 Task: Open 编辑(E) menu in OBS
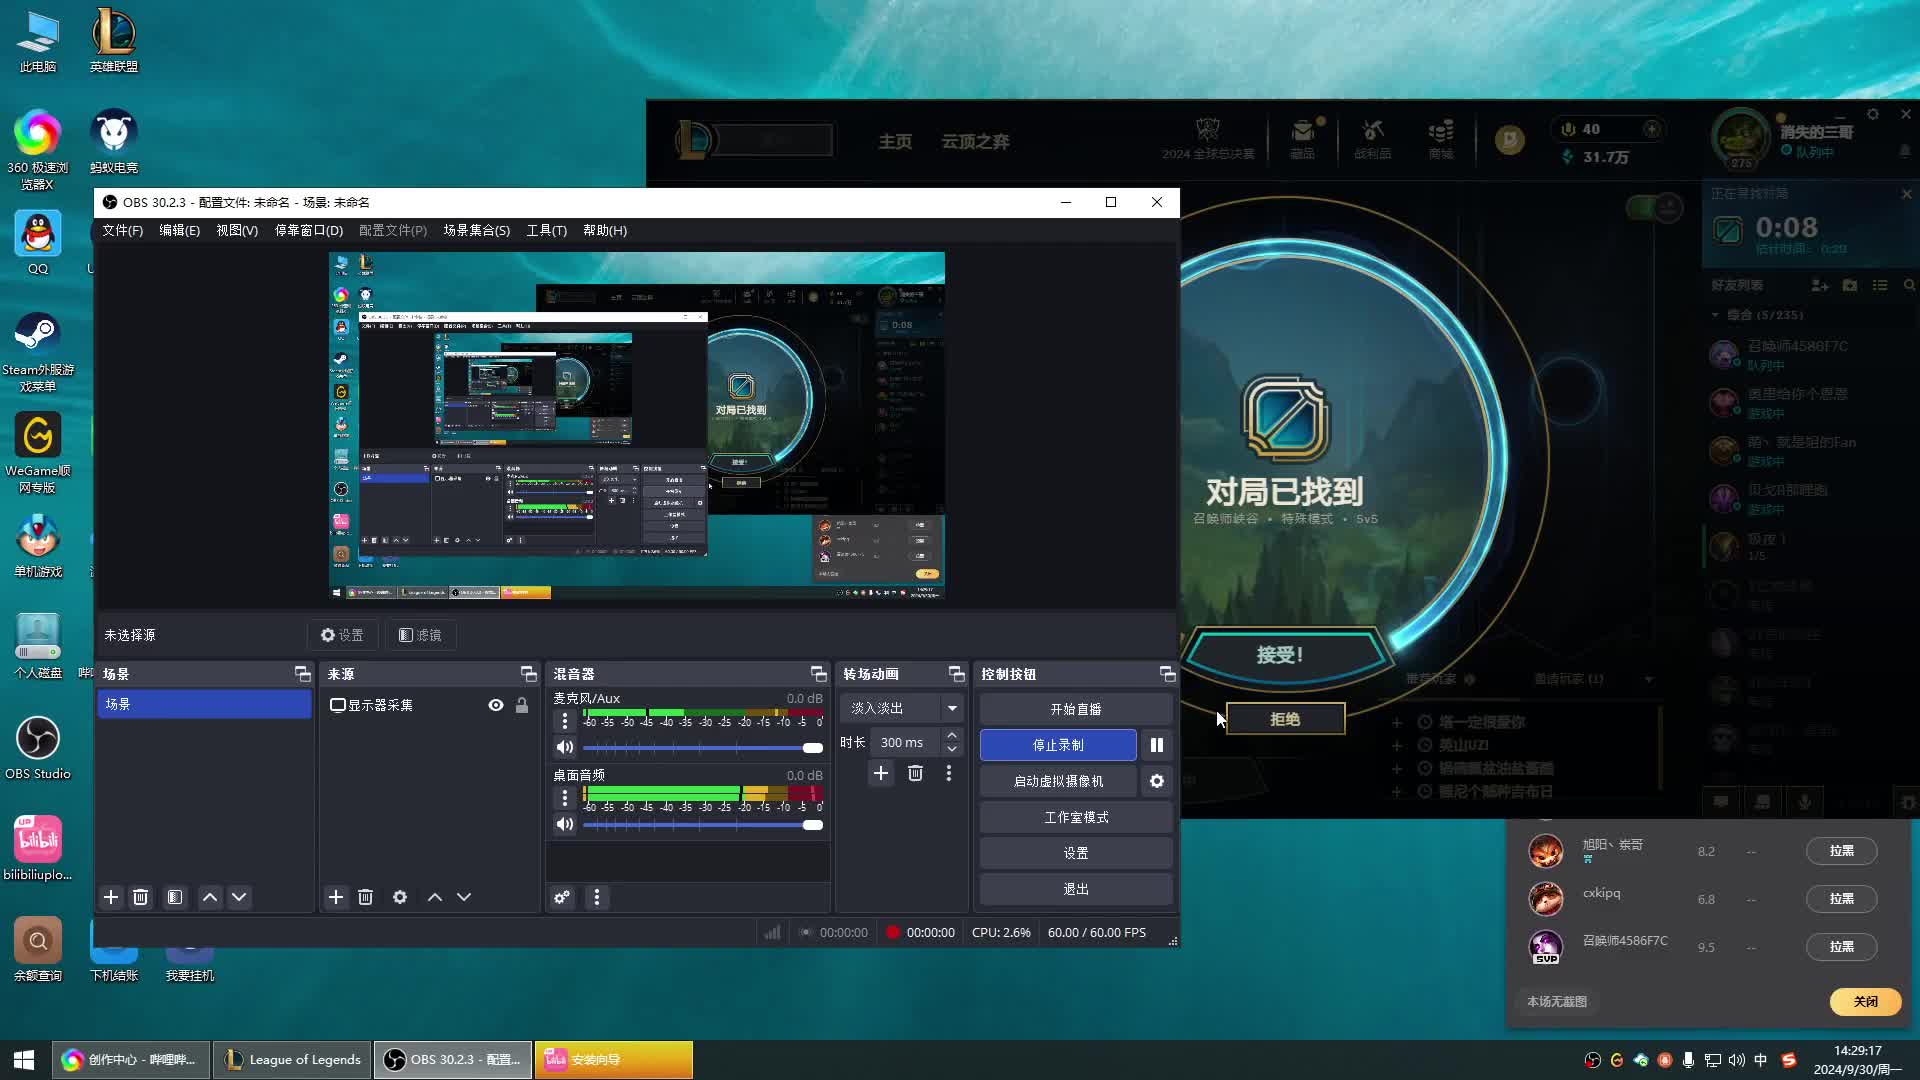point(179,230)
